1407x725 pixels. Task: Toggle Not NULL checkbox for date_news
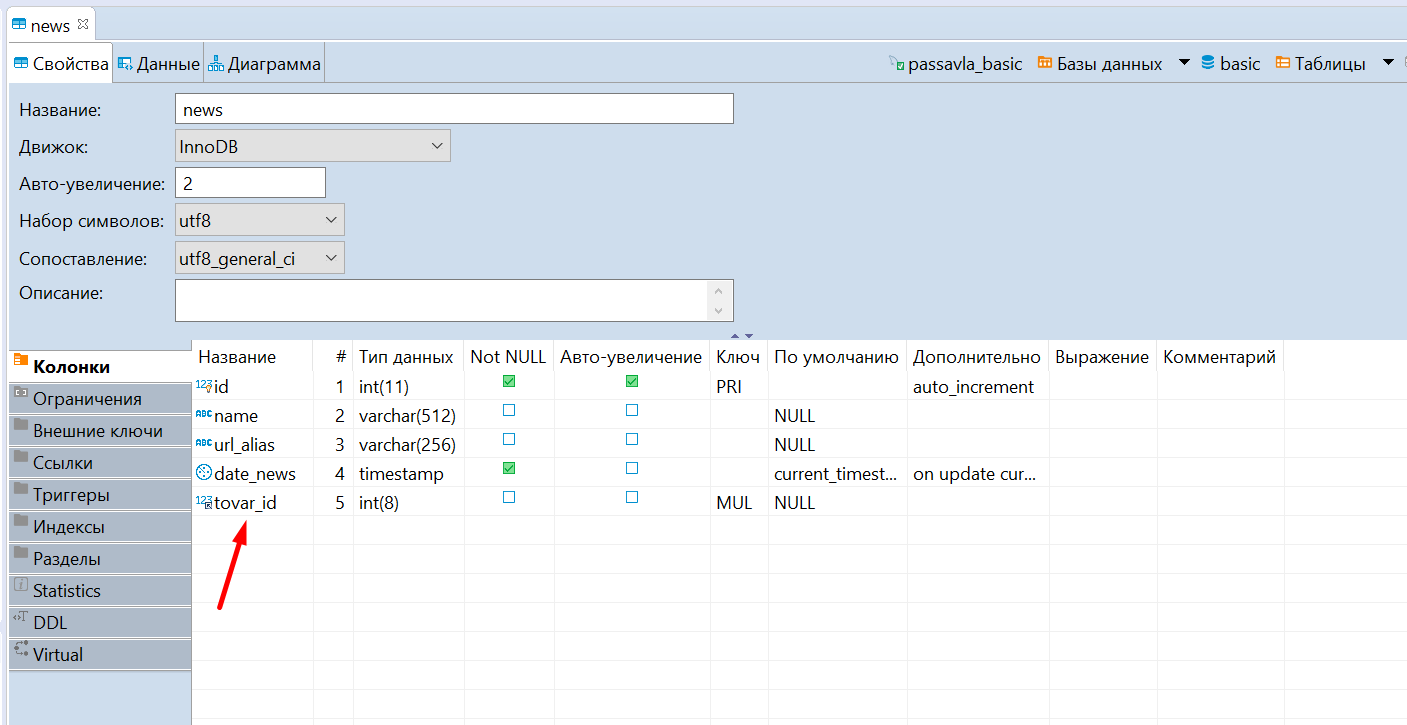tap(509, 468)
